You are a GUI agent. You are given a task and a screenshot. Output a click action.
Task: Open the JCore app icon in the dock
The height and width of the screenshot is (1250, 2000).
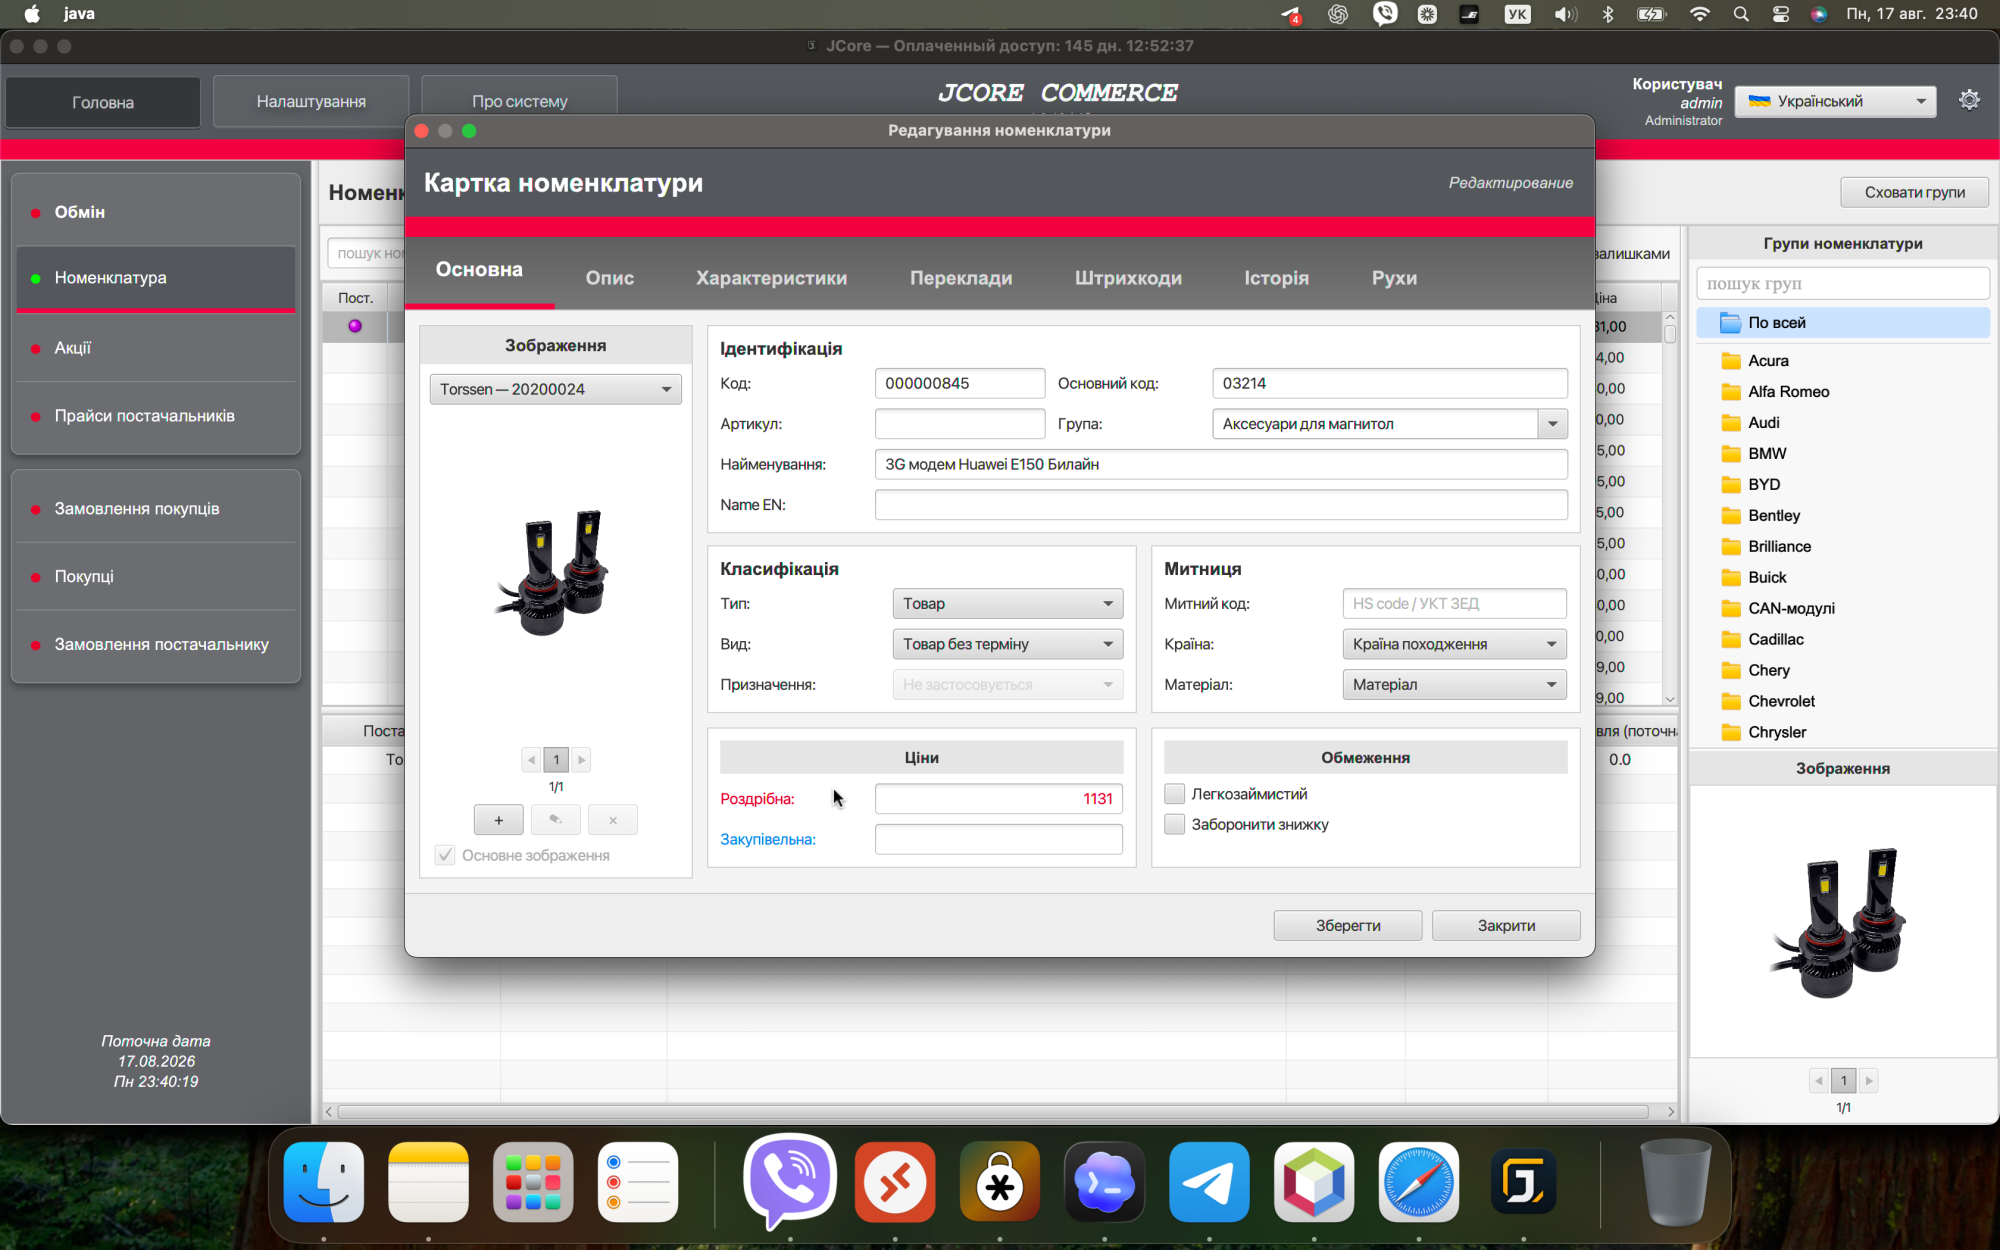pyautogui.click(x=1523, y=1182)
